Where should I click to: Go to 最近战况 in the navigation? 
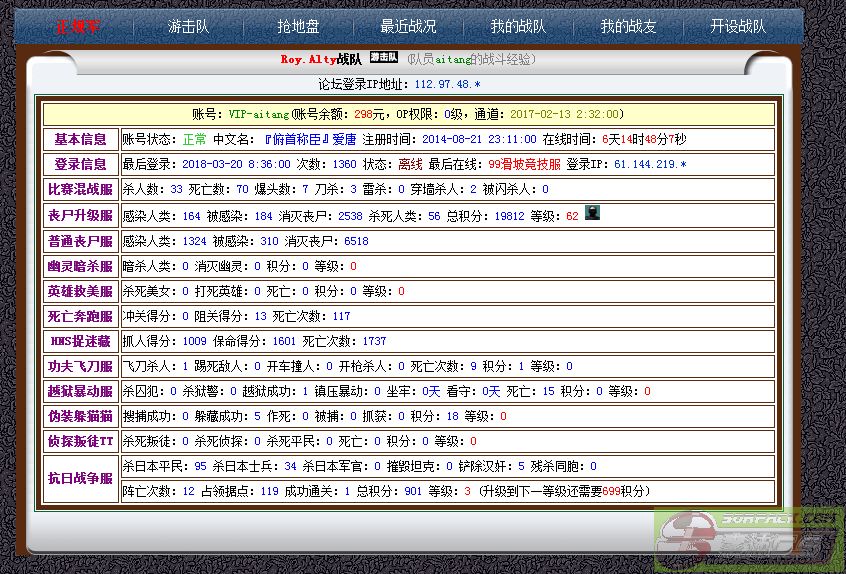click(x=408, y=27)
